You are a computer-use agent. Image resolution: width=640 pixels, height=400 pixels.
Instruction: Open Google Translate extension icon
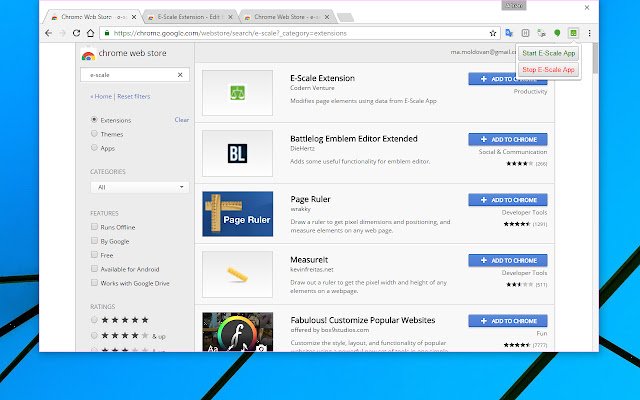coord(509,33)
